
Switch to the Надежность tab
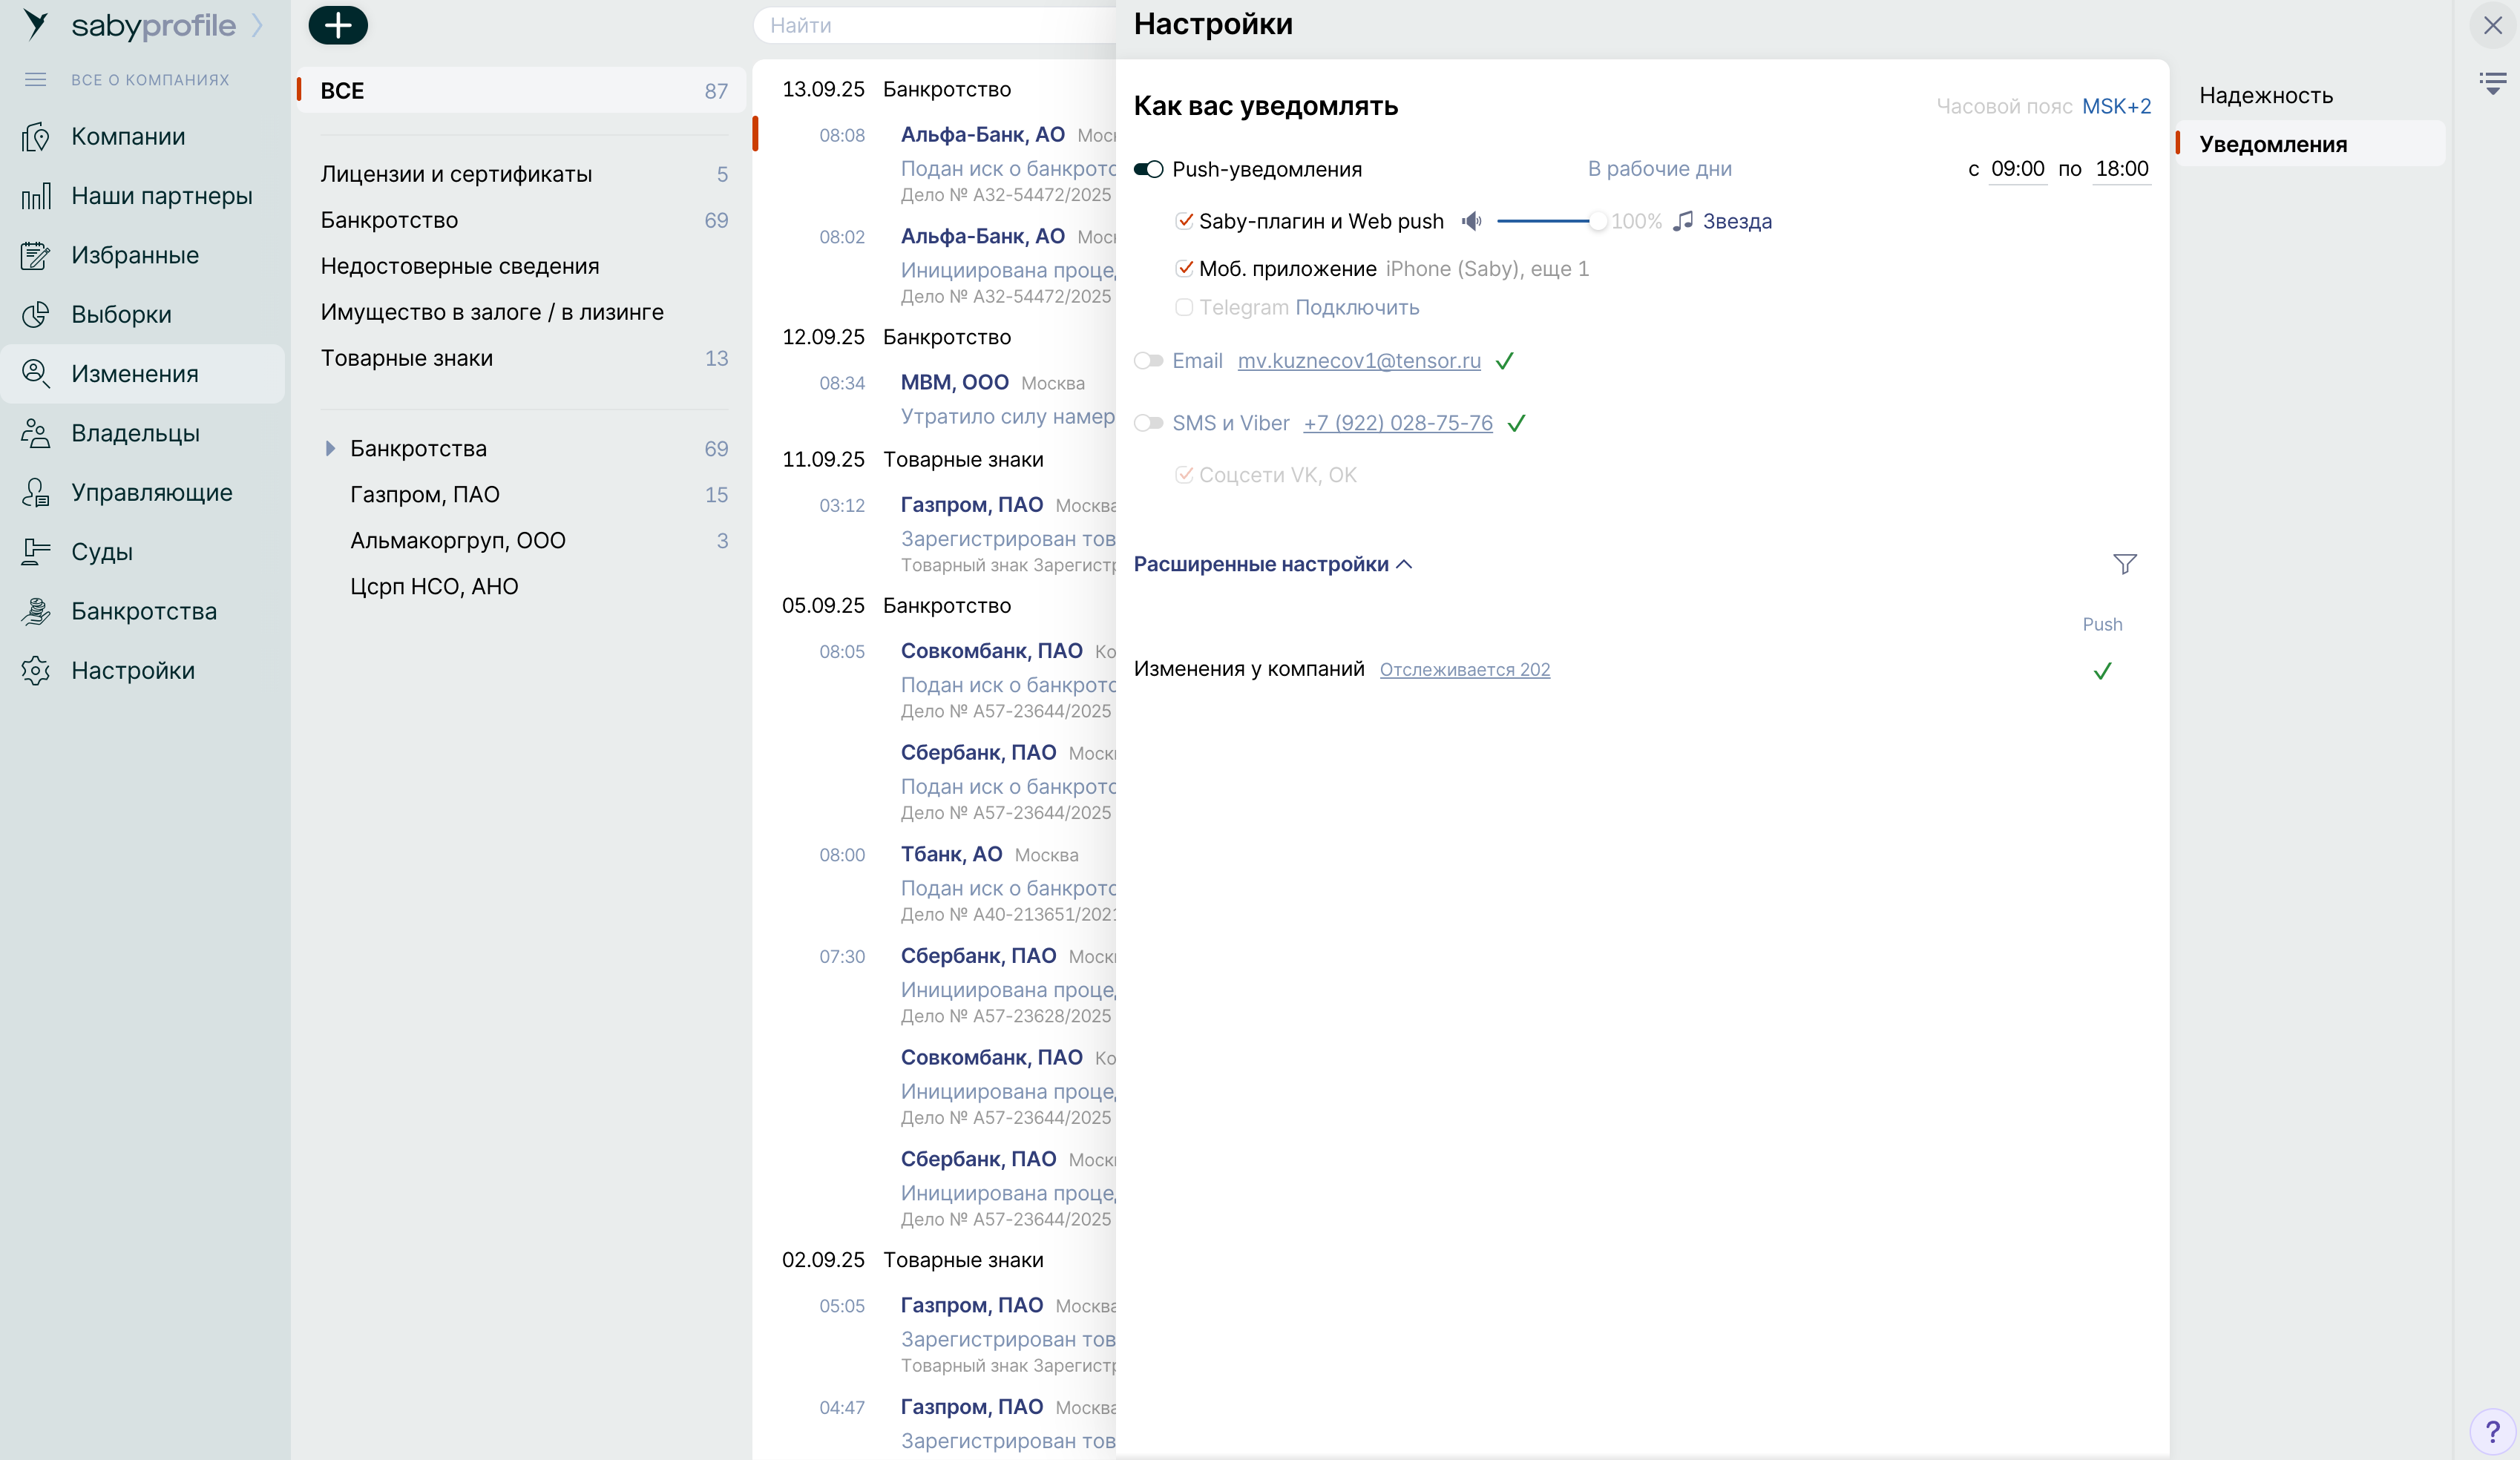[2265, 95]
